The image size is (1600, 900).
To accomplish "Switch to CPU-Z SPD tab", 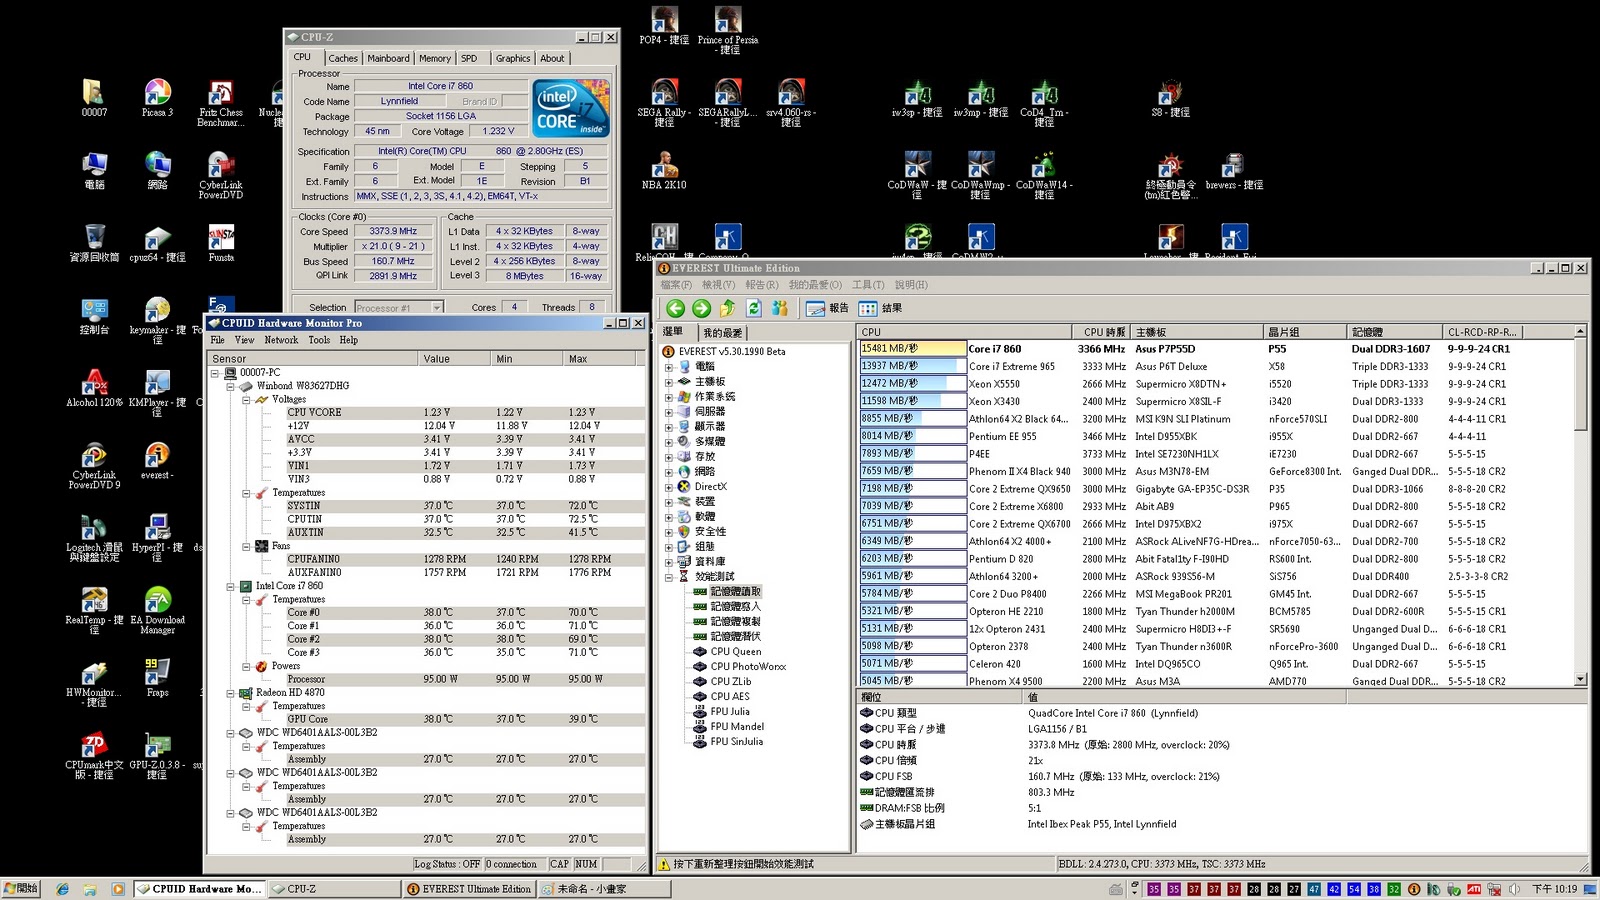I will coord(469,59).
